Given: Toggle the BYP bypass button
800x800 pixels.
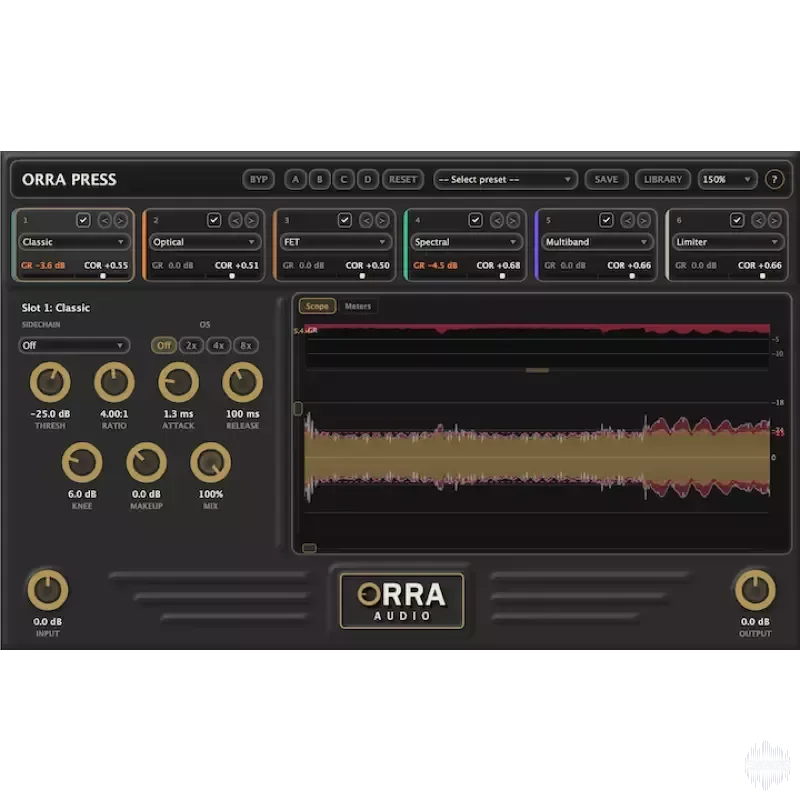Looking at the screenshot, I should pyautogui.click(x=259, y=180).
